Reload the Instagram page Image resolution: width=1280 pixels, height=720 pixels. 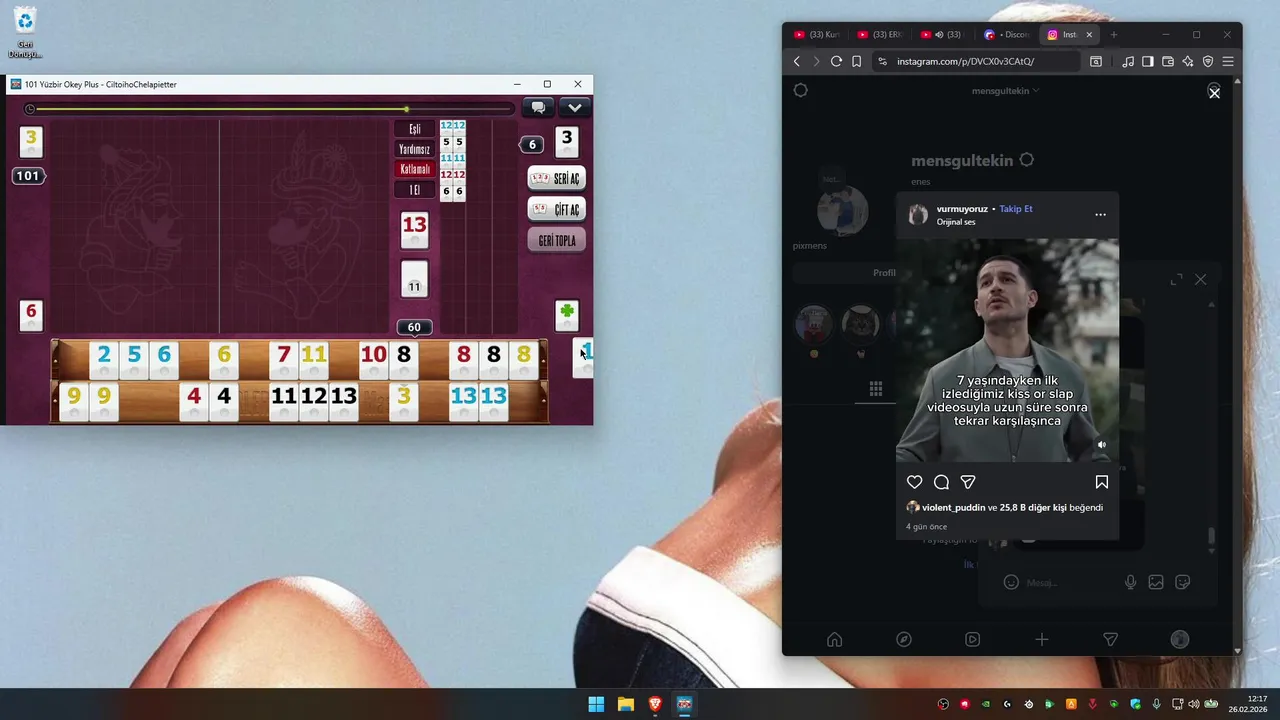pos(836,61)
